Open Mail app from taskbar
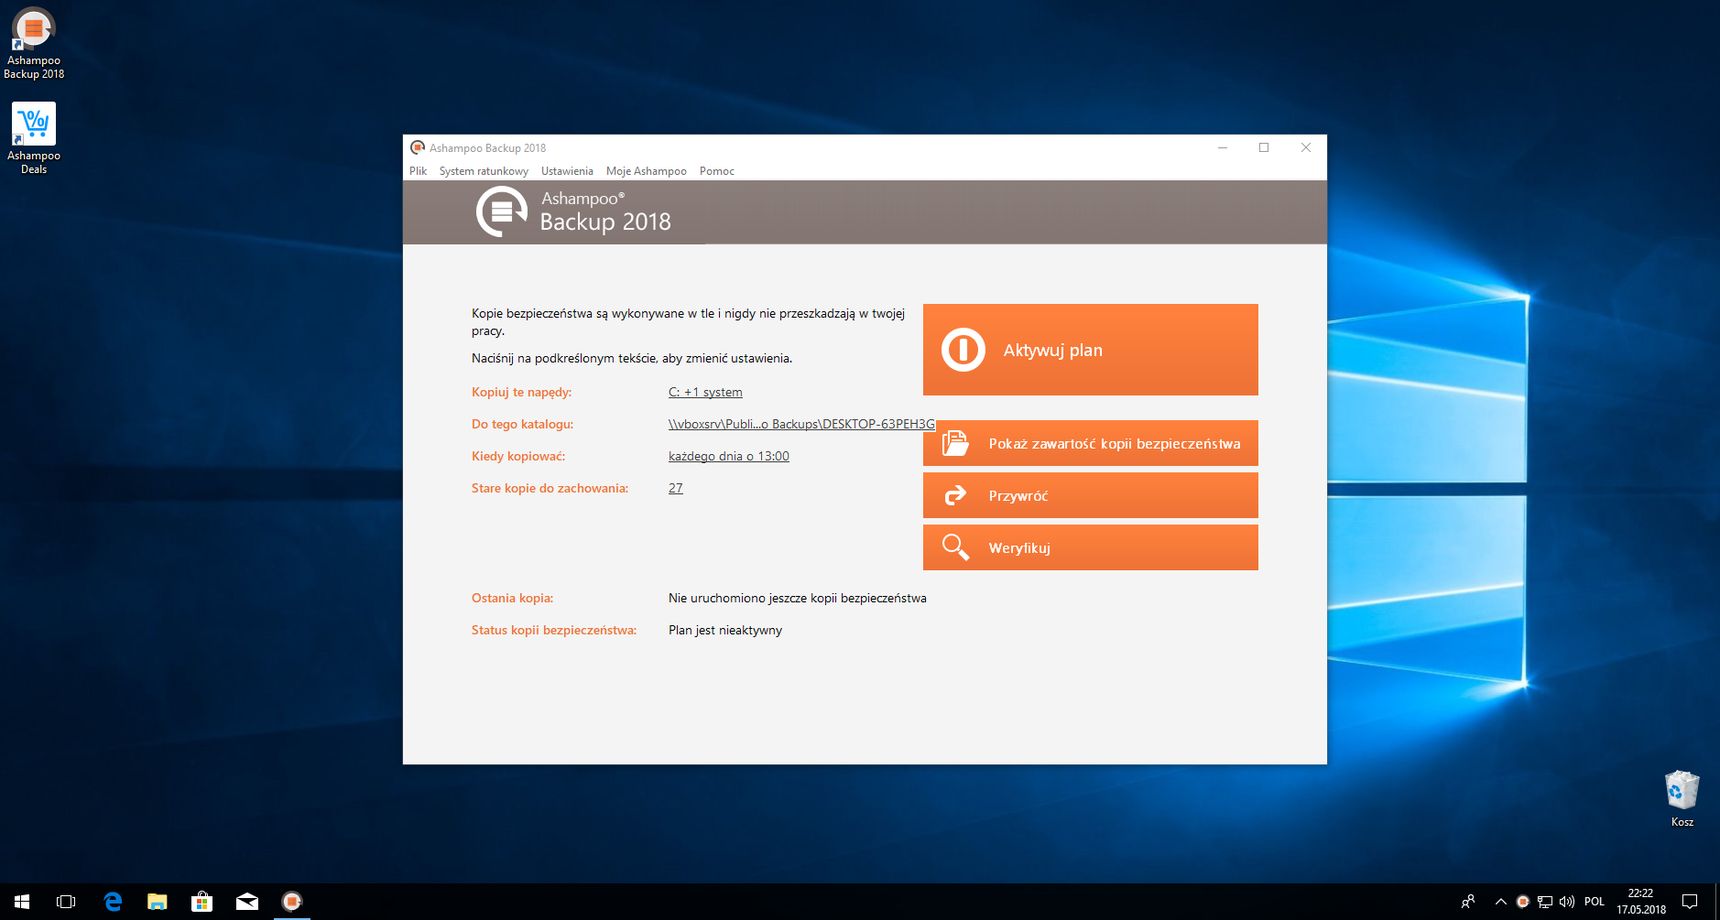The height and width of the screenshot is (920, 1720). click(247, 901)
